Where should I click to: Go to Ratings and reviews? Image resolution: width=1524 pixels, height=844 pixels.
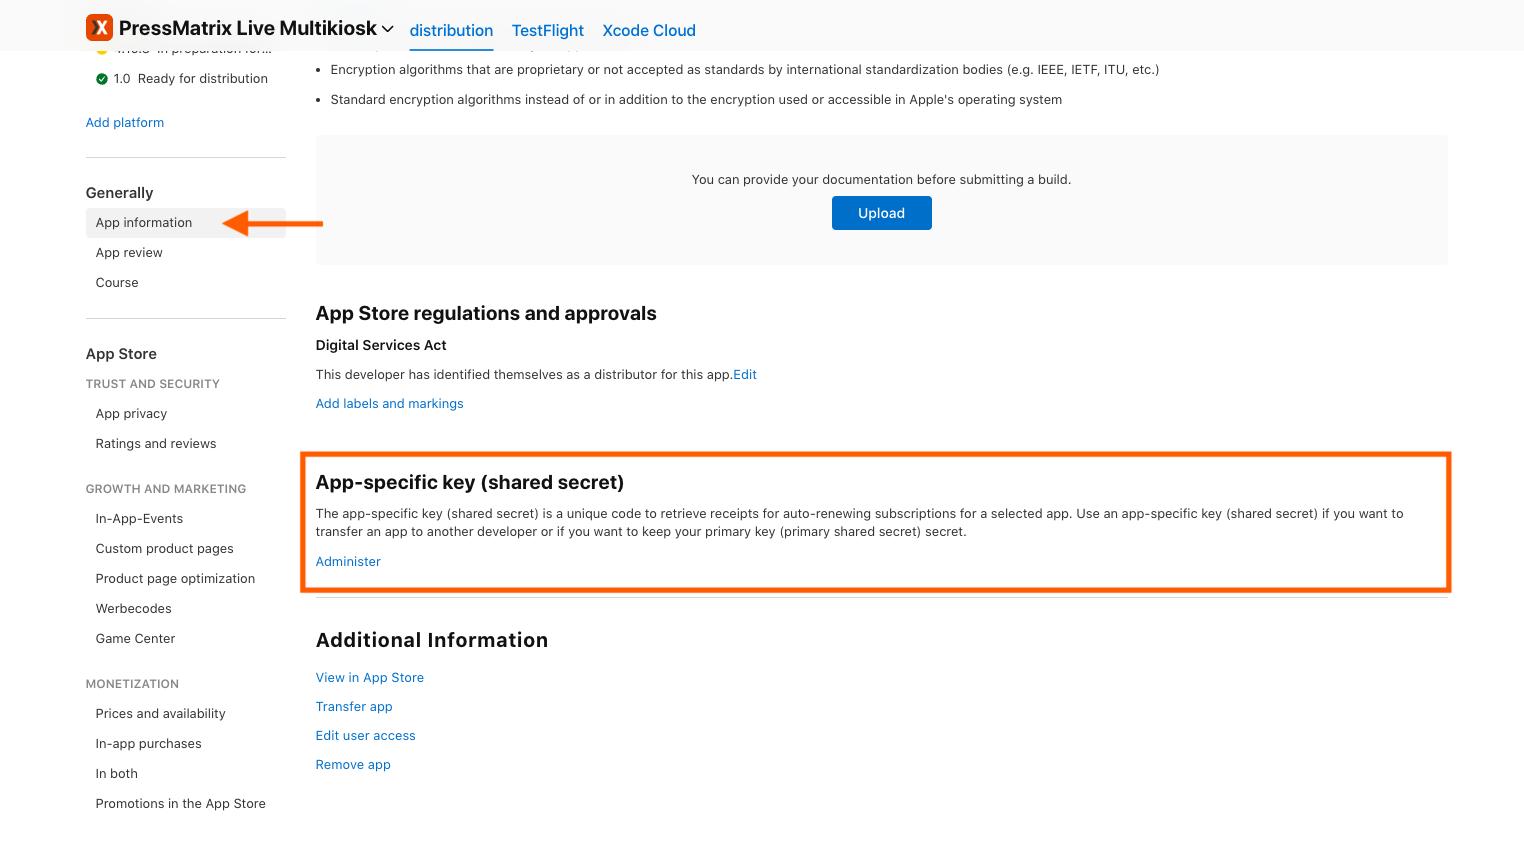[156, 444]
